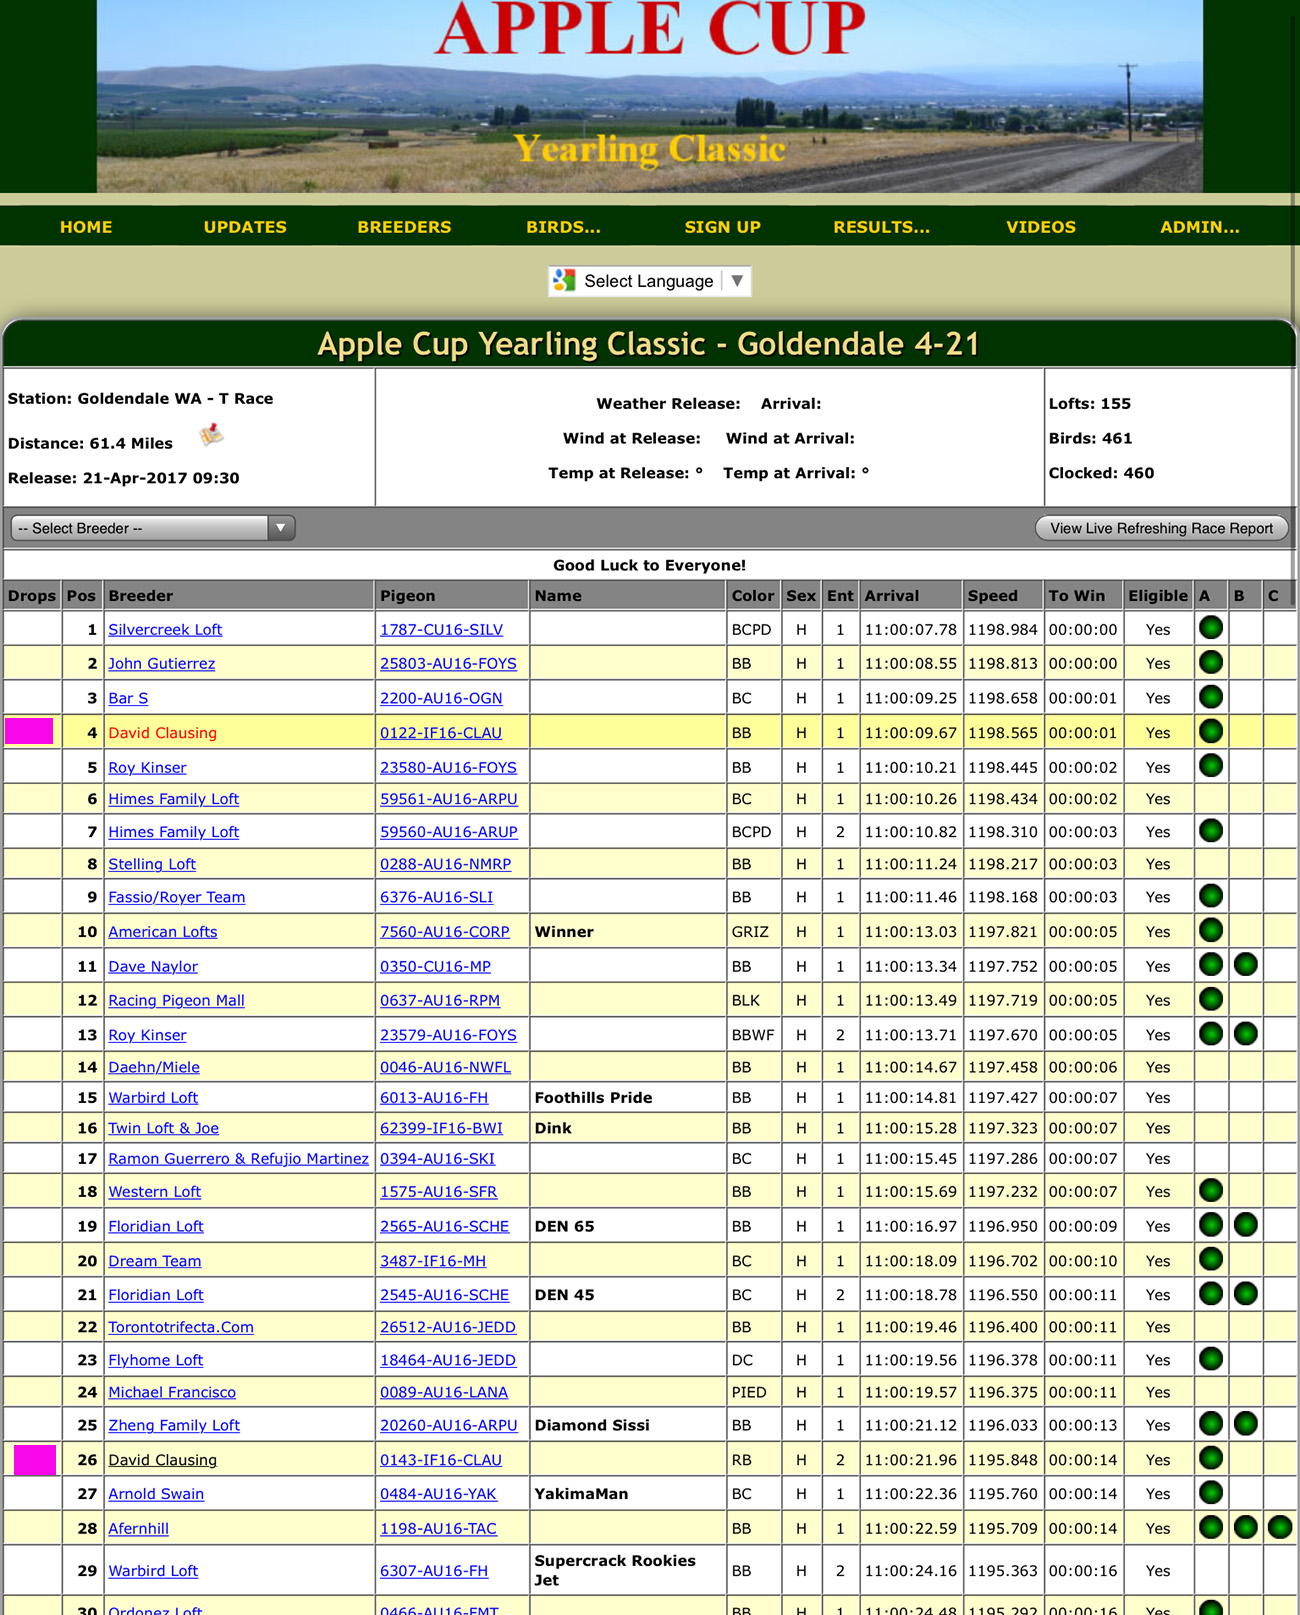Image resolution: width=1300 pixels, height=1615 pixels.
Task: Click green A dot for Arnold Swain
Action: [1210, 1493]
